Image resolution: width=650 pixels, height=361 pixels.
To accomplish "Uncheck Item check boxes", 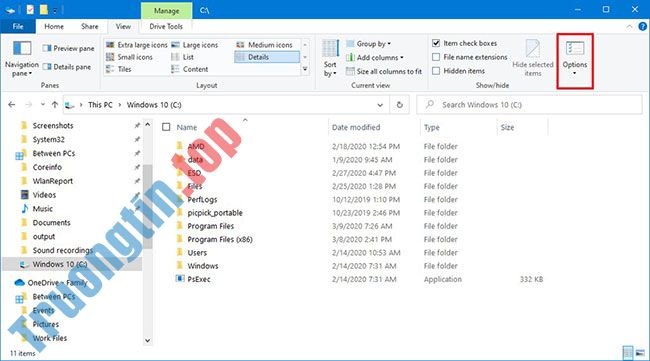I will 436,43.
